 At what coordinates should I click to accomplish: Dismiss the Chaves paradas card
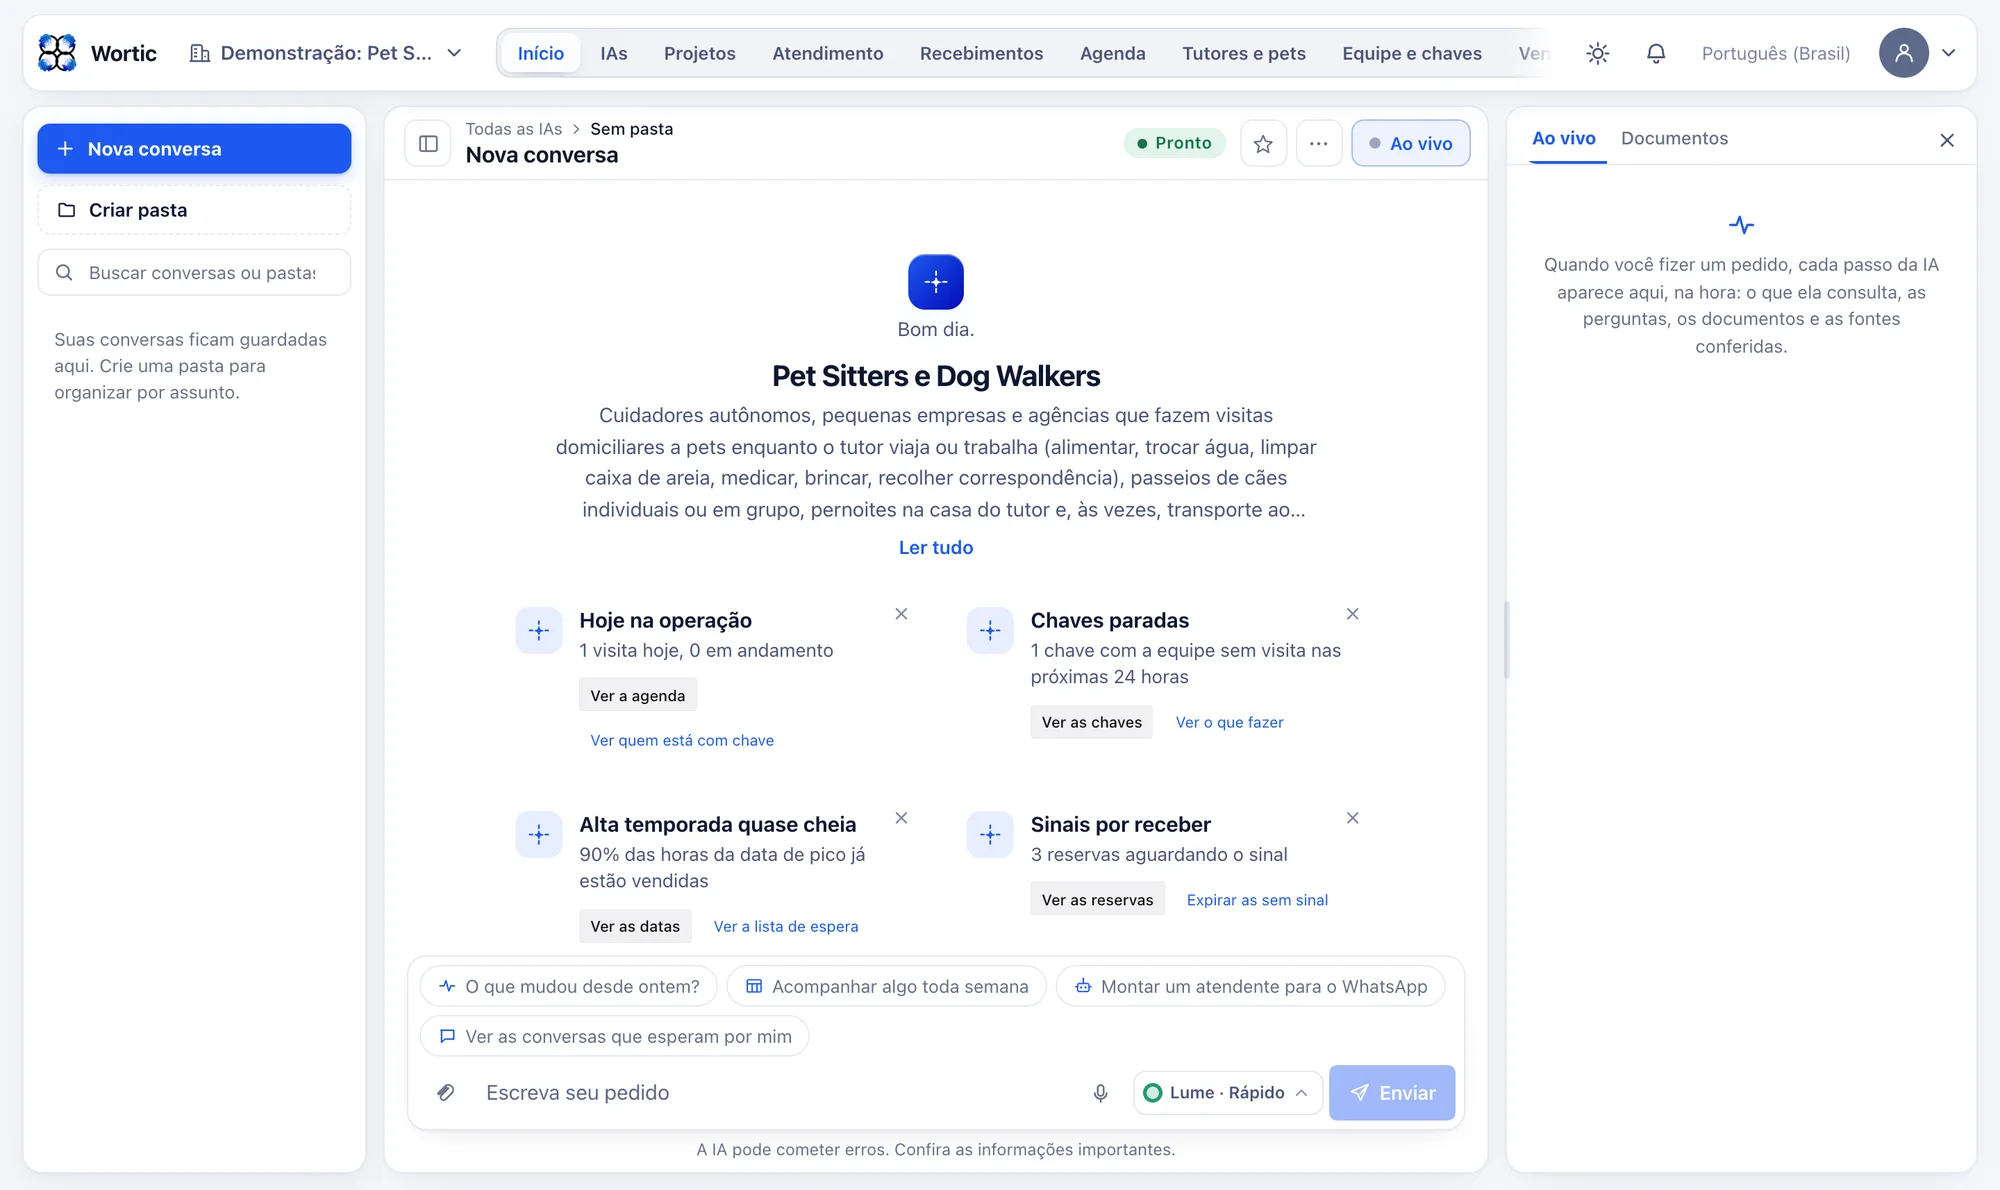click(1352, 614)
